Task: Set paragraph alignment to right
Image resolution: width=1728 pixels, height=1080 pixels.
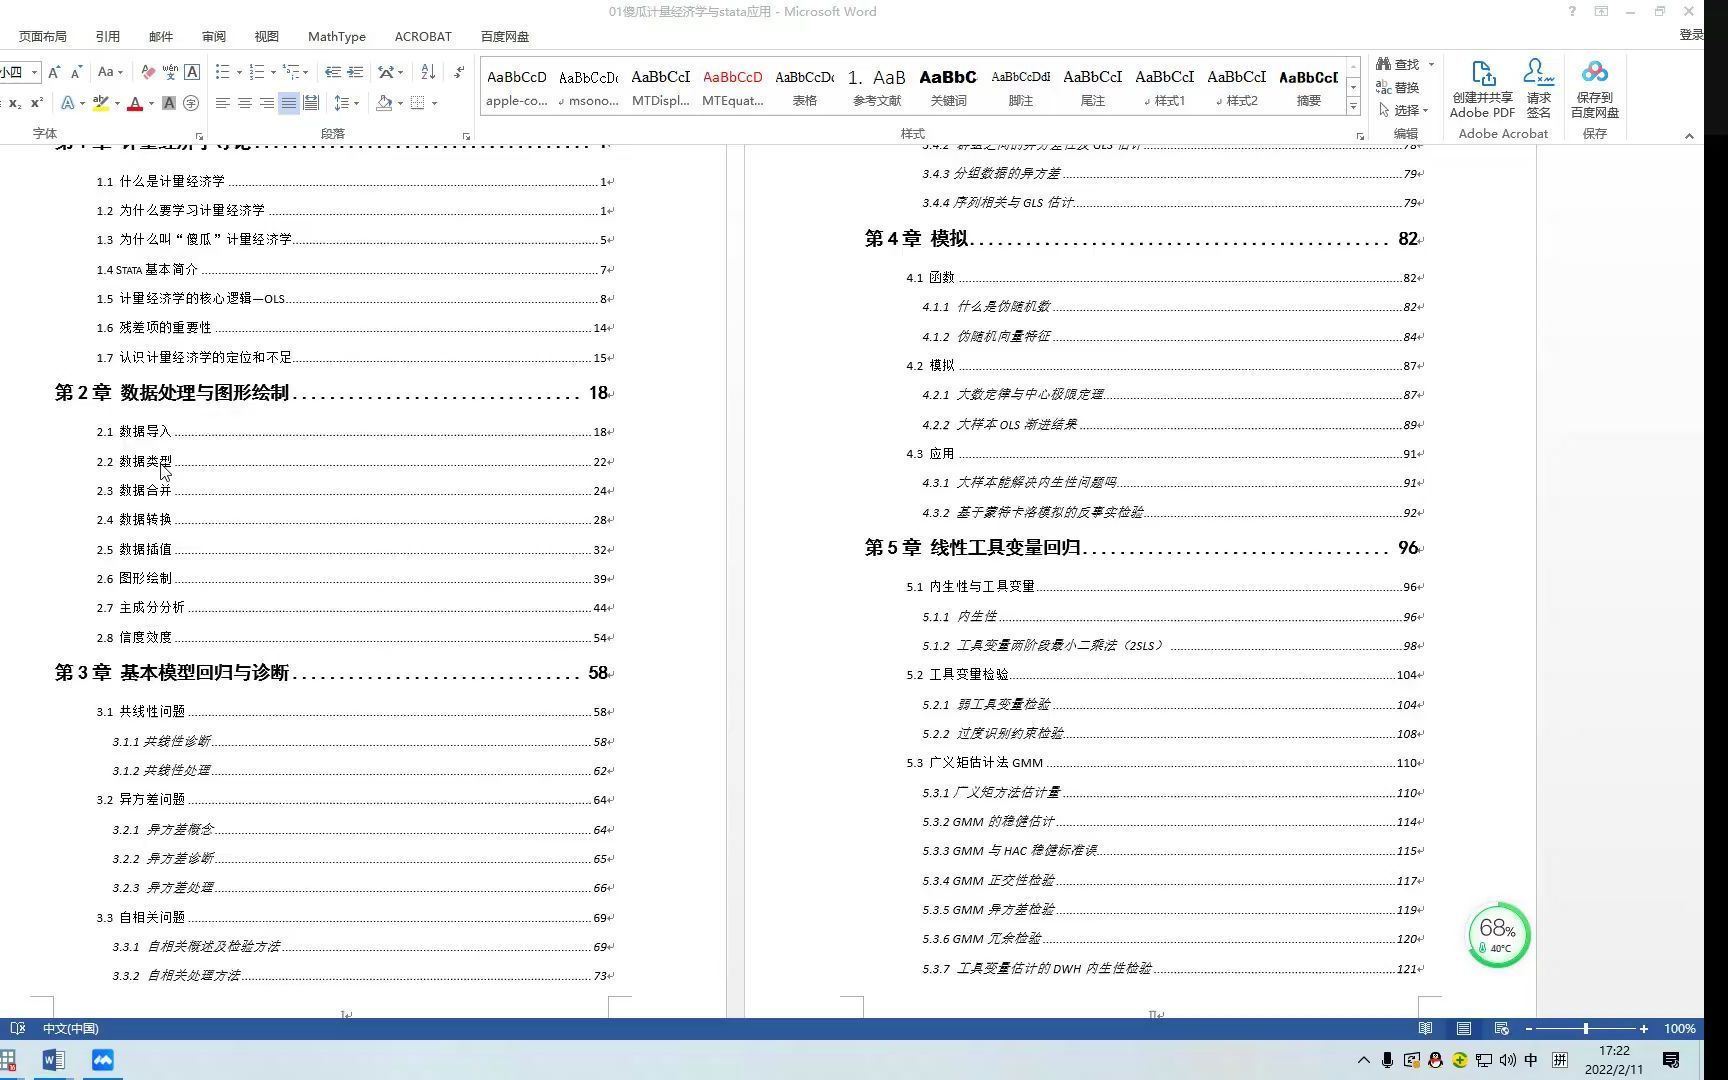Action: coord(267,103)
